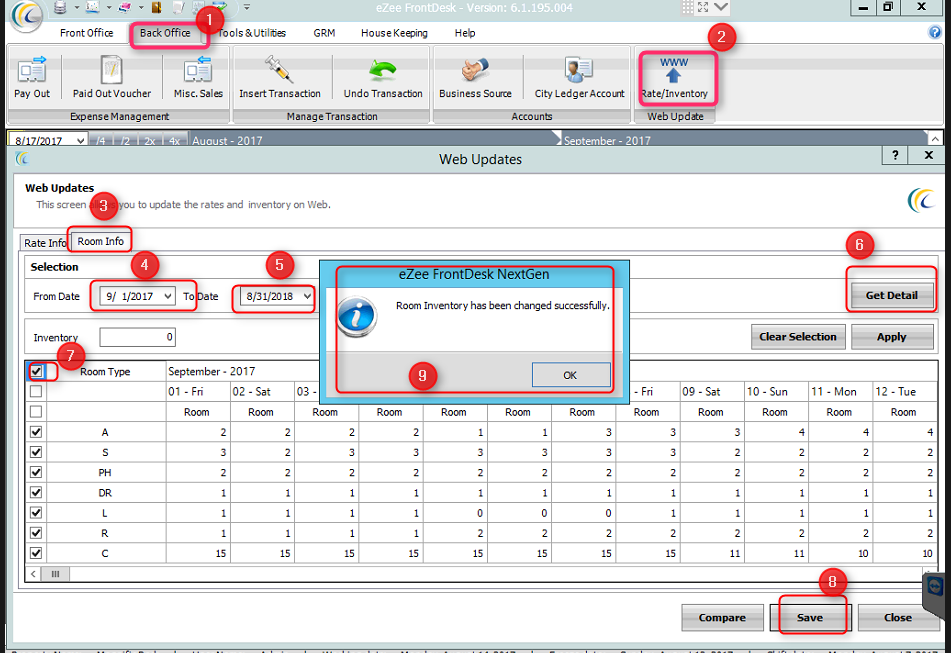This screenshot has width=951, height=653.
Task: Open the Tools & Utilities tab
Action: 252,33
